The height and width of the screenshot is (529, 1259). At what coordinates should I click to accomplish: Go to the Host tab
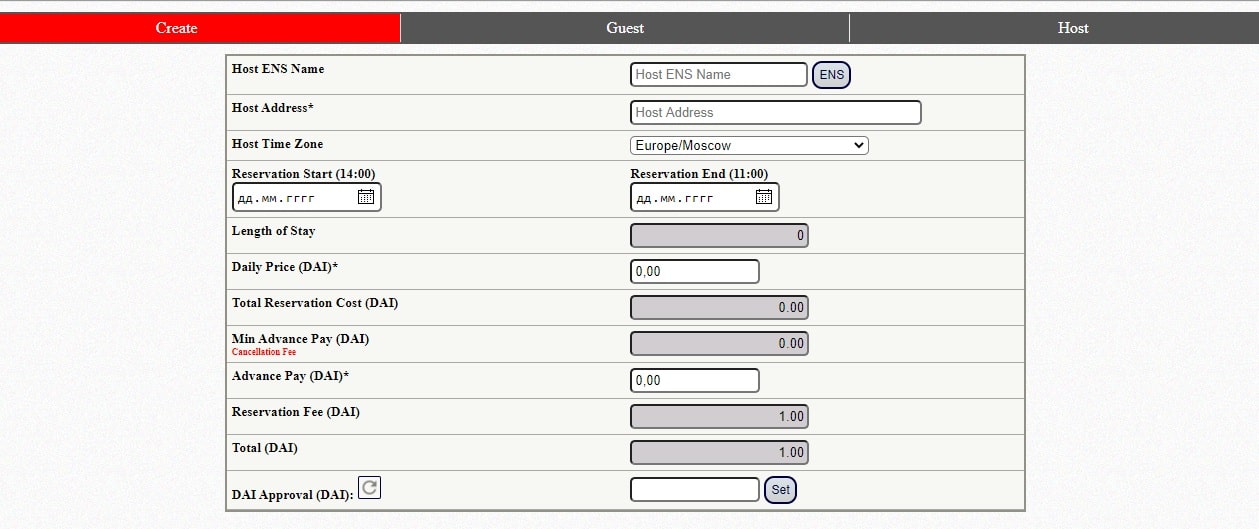pos(1054,28)
